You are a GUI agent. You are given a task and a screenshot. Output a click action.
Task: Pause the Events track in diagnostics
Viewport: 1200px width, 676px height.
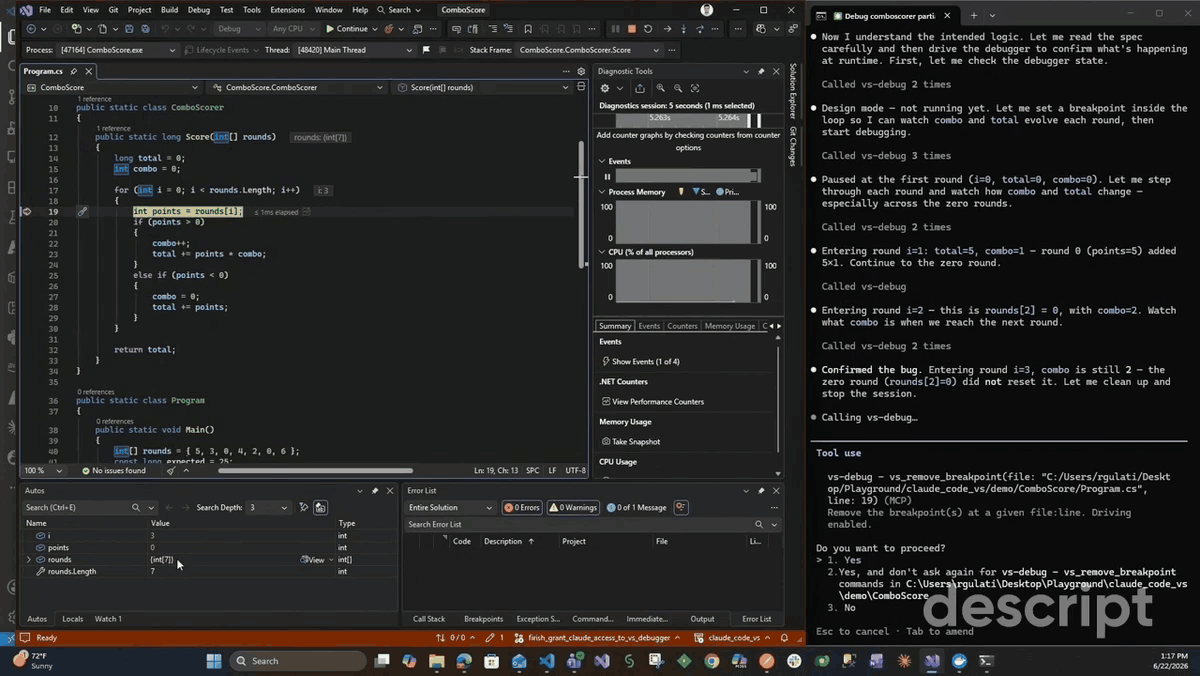pos(607,177)
